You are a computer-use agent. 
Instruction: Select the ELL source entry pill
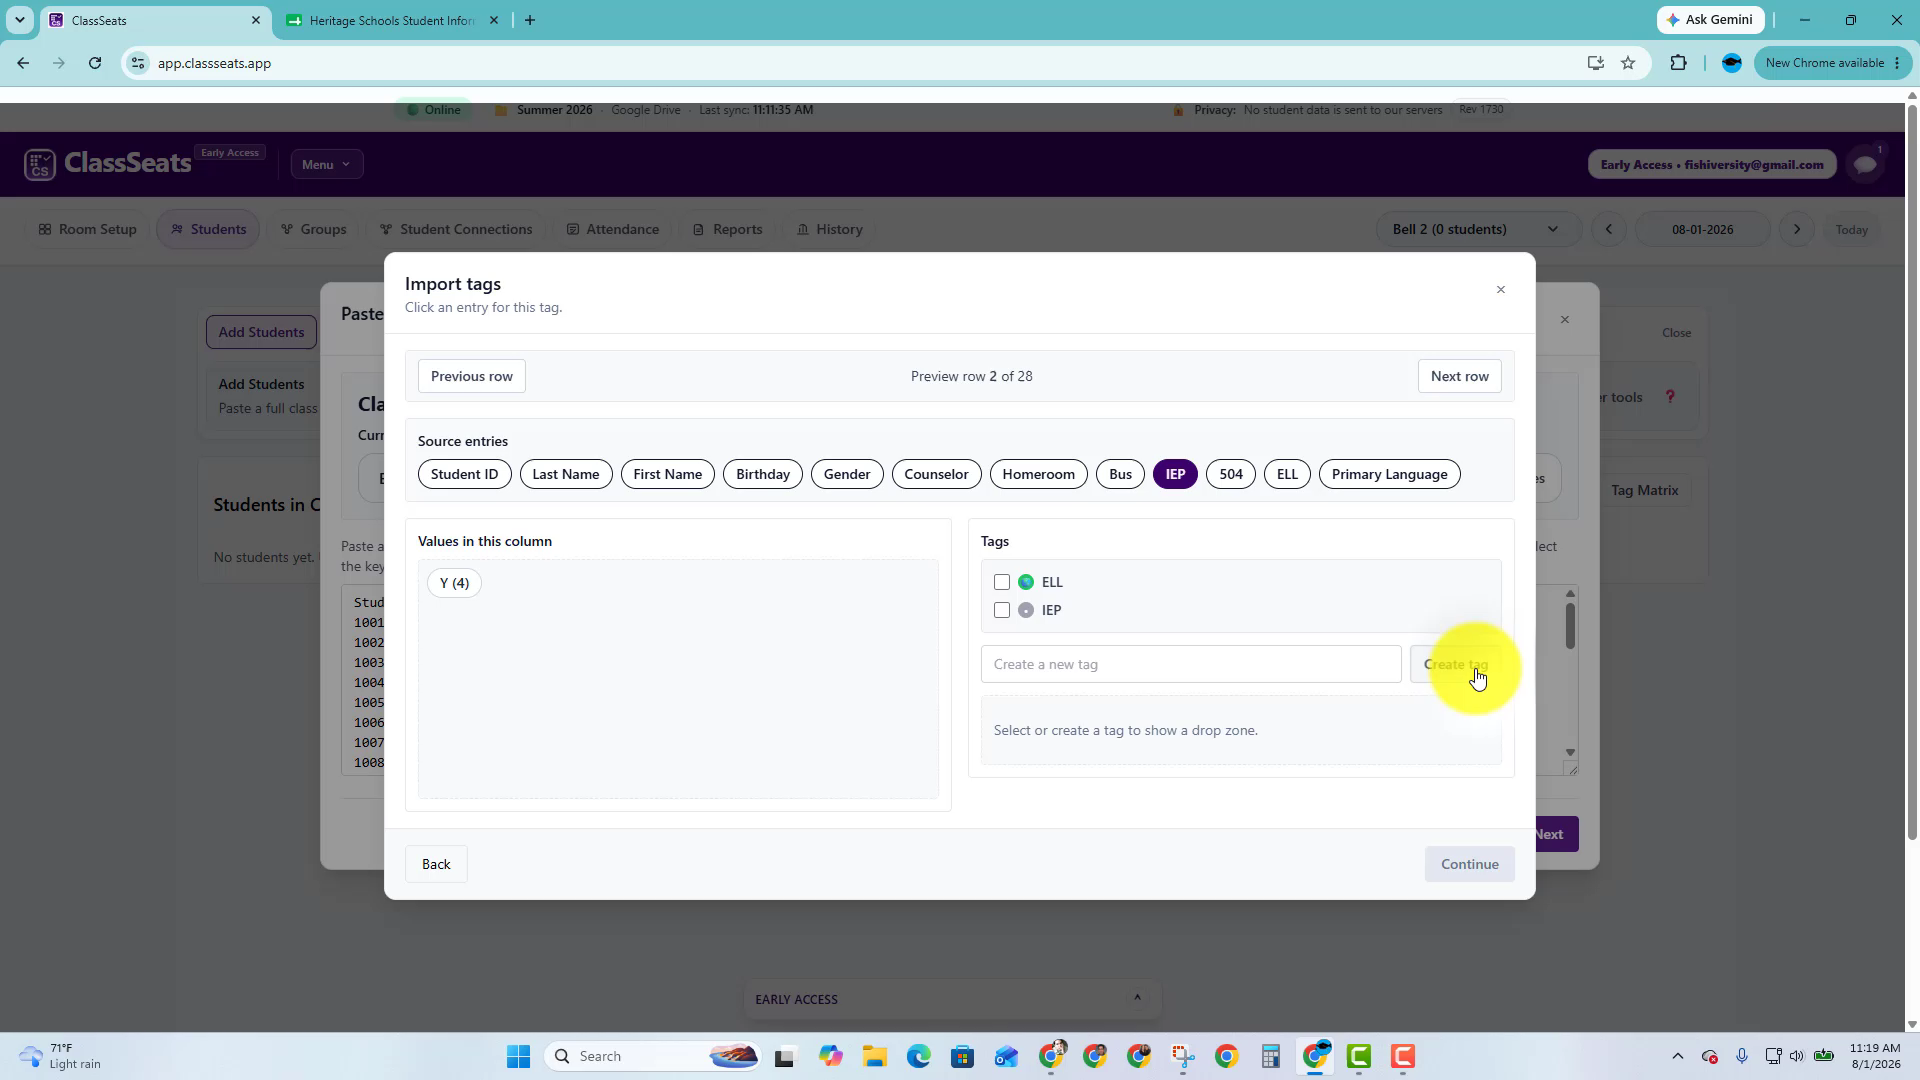point(1287,474)
